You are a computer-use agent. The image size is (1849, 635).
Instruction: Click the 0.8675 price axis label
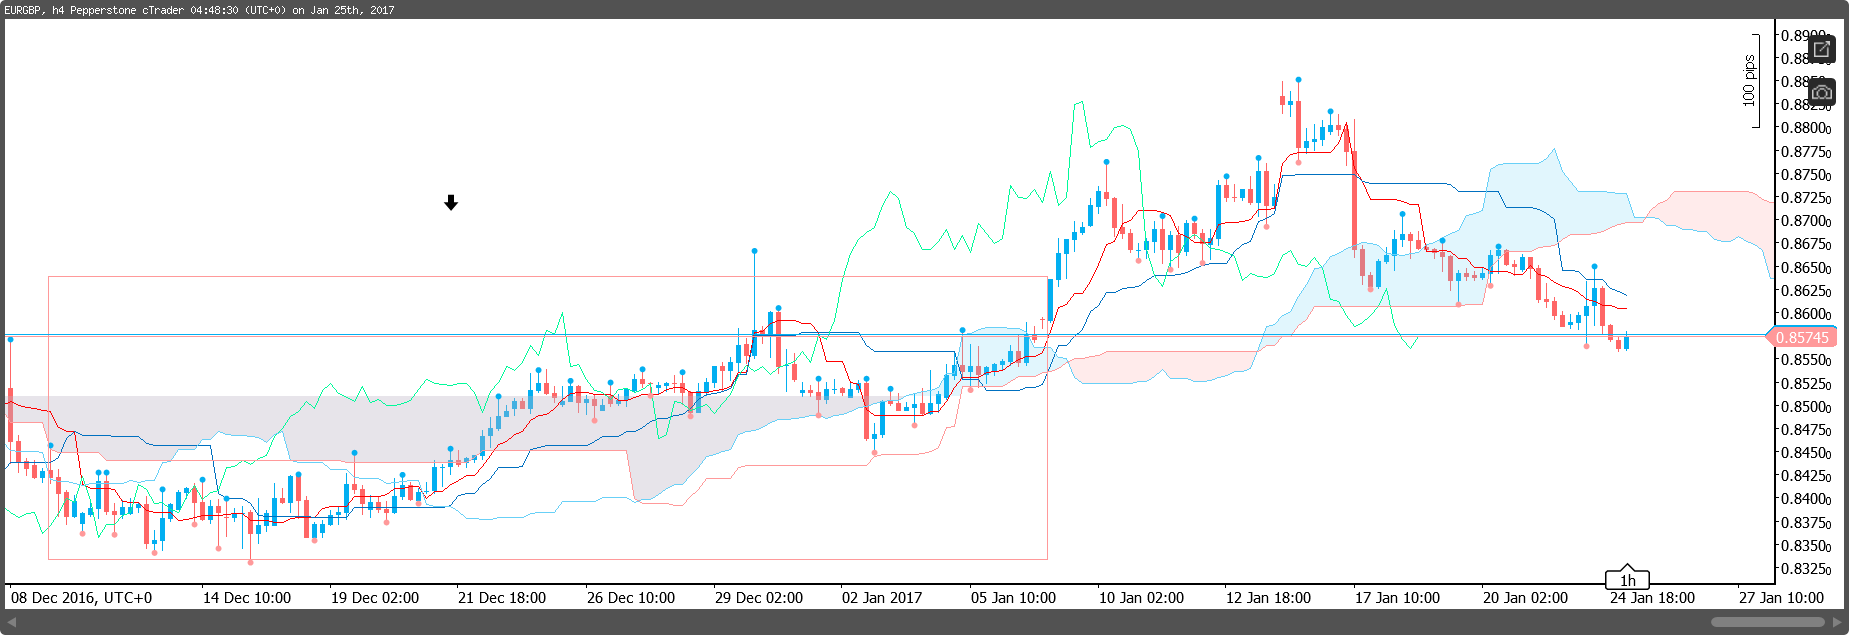click(x=1806, y=244)
